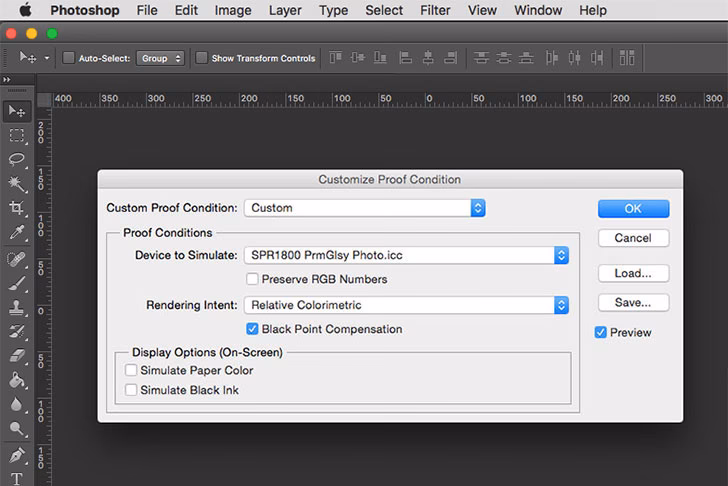Viewport: 728px width, 486px height.
Task: Check Simulate Paper Color
Action: (131, 370)
